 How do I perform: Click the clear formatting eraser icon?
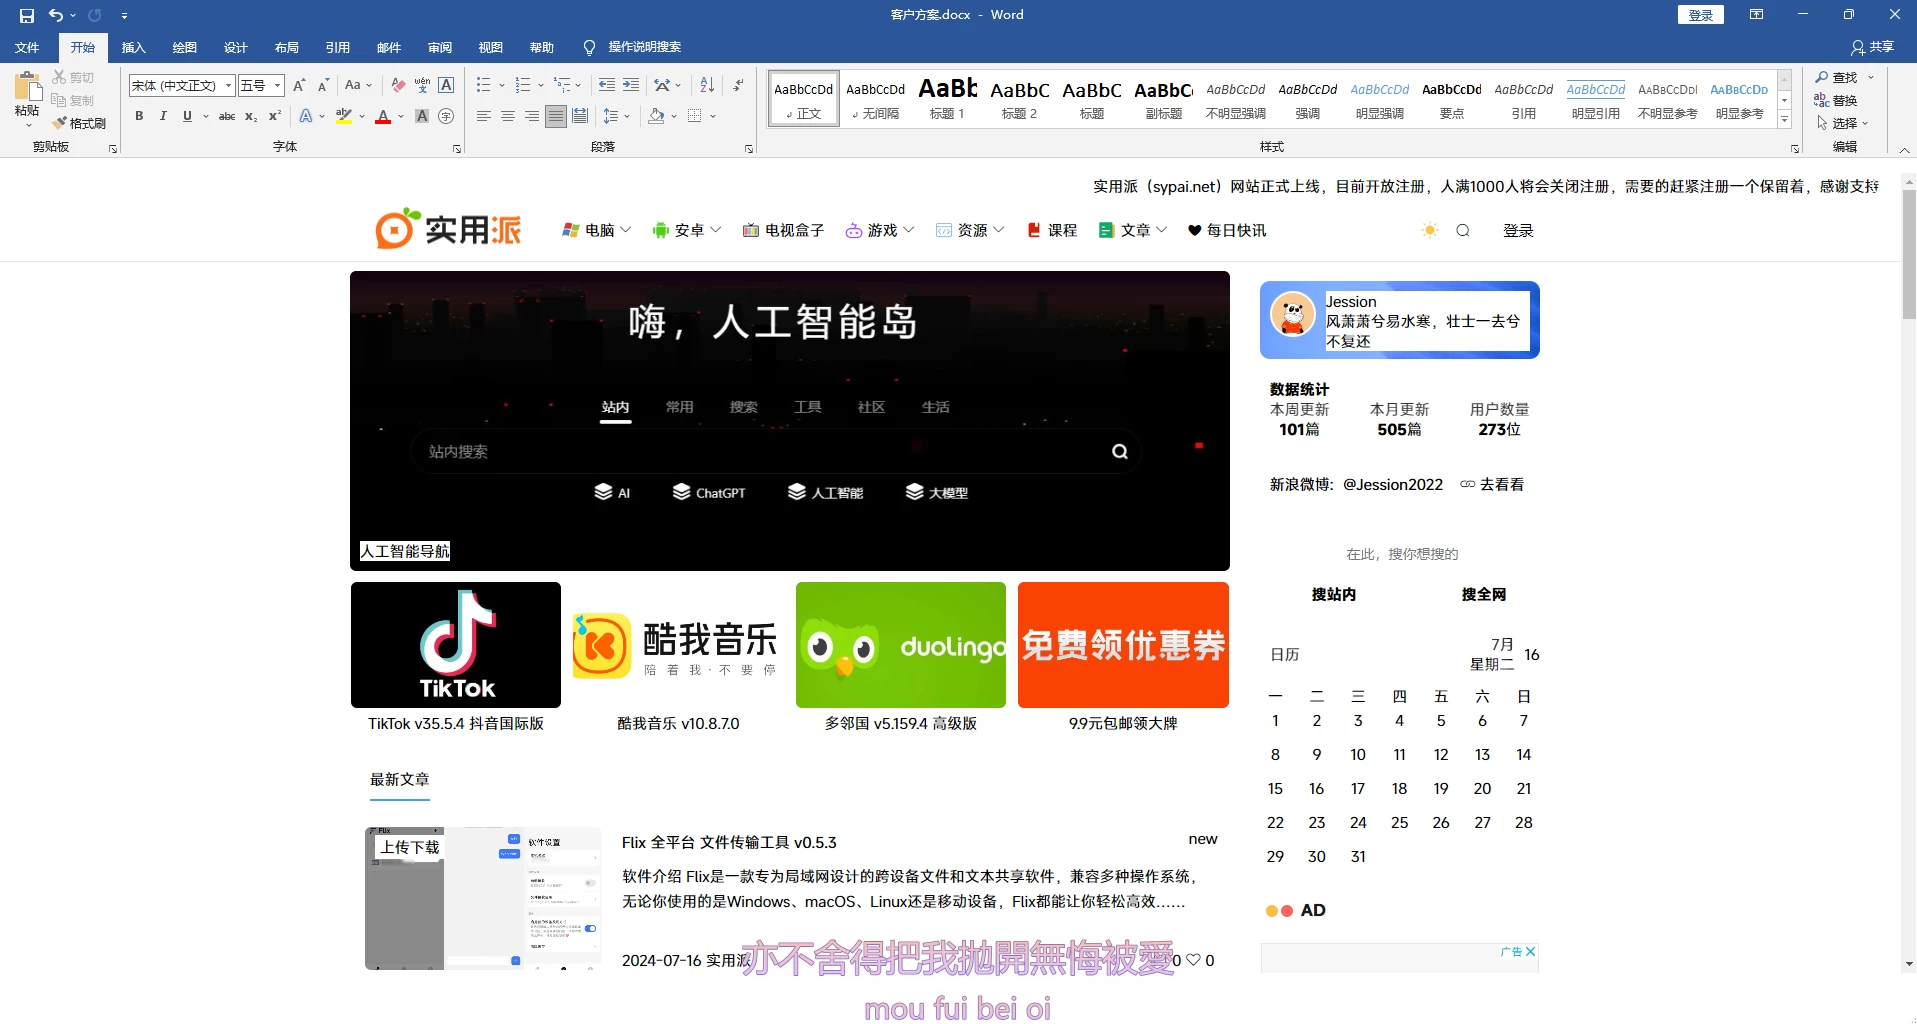click(x=398, y=85)
